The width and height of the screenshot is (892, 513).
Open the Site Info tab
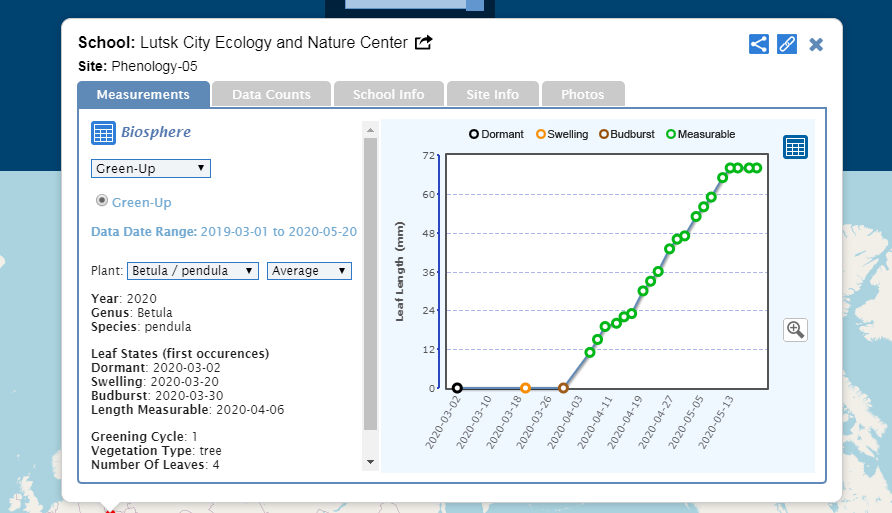(492, 95)
